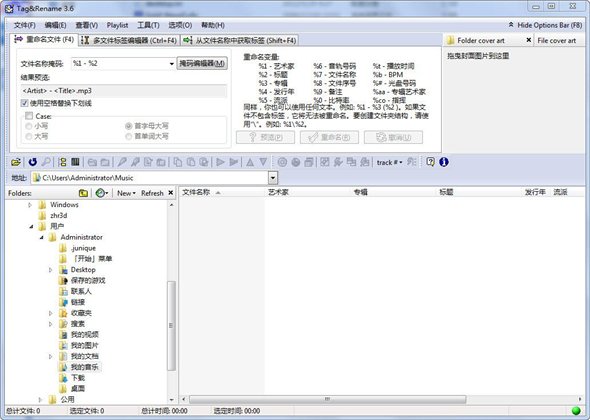Screen dimensions: 590x420
Task: Click the move down triangle icon
Action: point(263,162)
